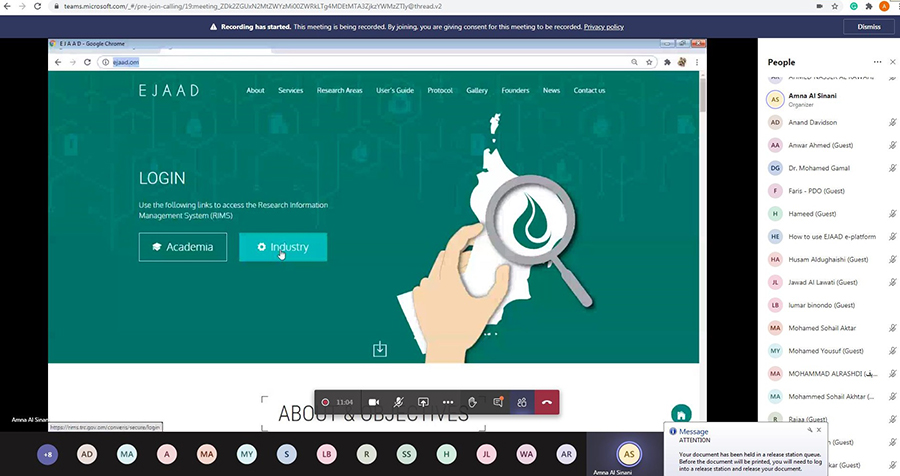Unmute microphone in meeting toolbar

[x=398, y=403]
